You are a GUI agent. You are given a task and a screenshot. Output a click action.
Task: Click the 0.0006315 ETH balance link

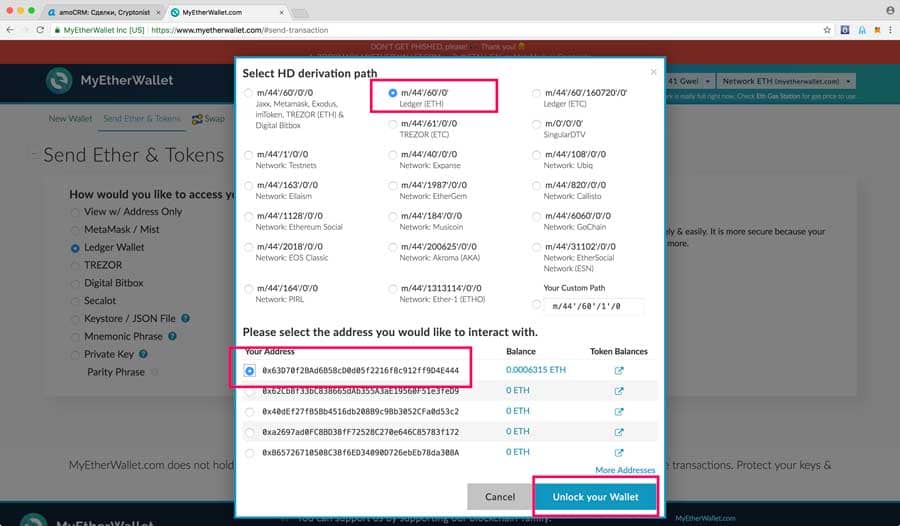point(536,370)
